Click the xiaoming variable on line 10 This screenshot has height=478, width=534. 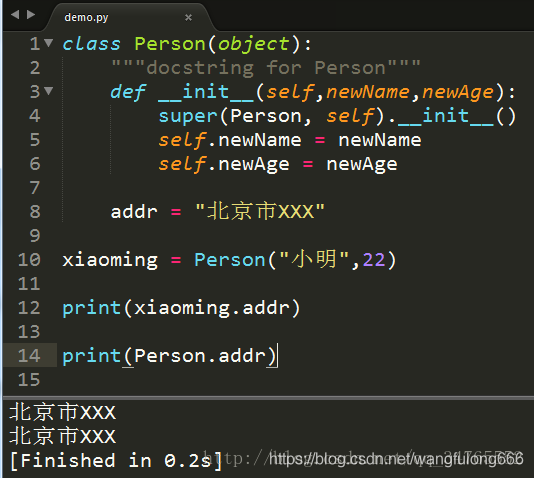point(110,260)
